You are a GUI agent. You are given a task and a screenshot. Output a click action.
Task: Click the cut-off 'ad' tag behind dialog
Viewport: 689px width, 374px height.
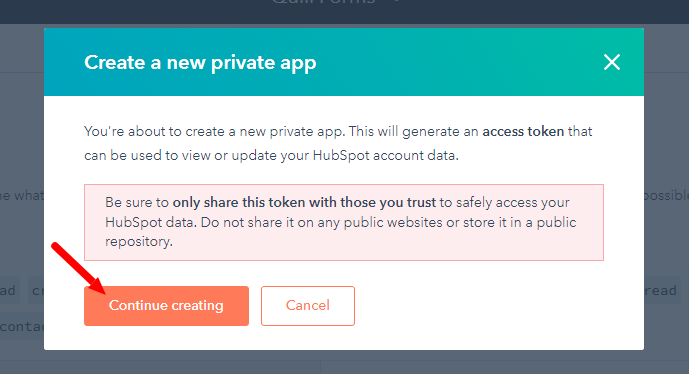[9, 290]
